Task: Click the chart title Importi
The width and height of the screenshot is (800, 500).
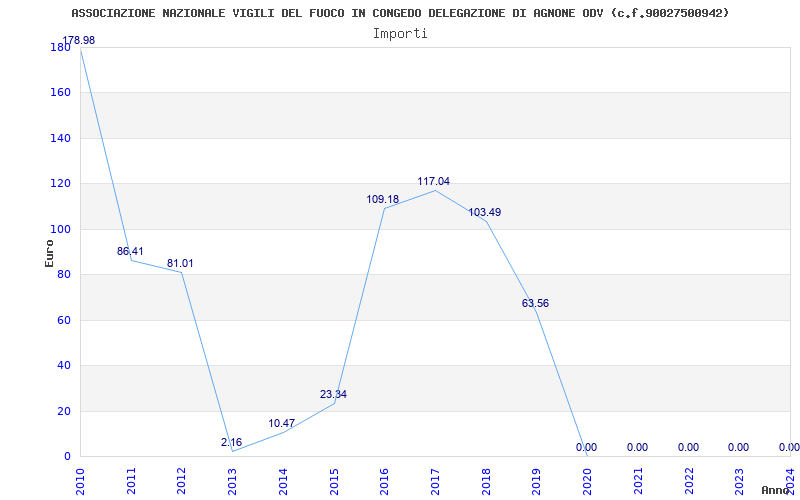Action: (x=400, y=33)
